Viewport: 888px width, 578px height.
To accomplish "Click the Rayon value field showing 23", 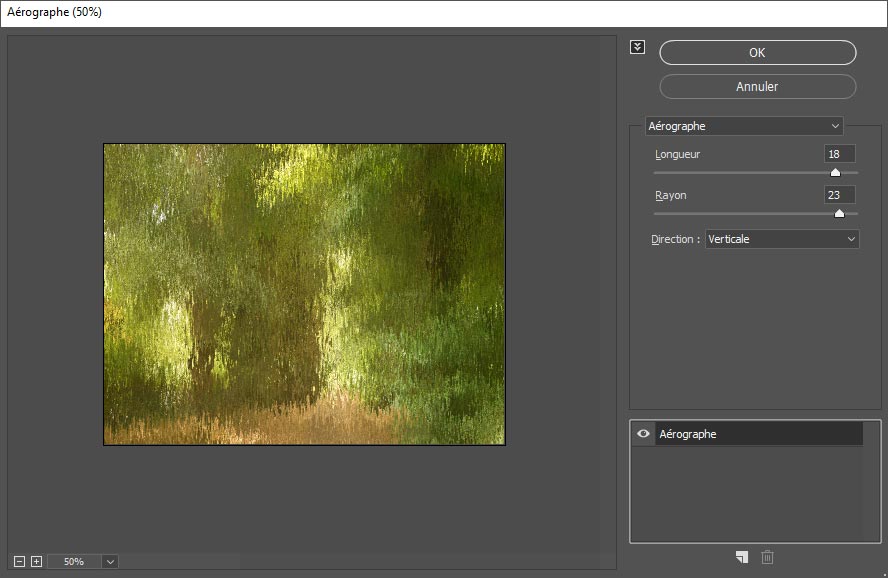I will [839, 195].
